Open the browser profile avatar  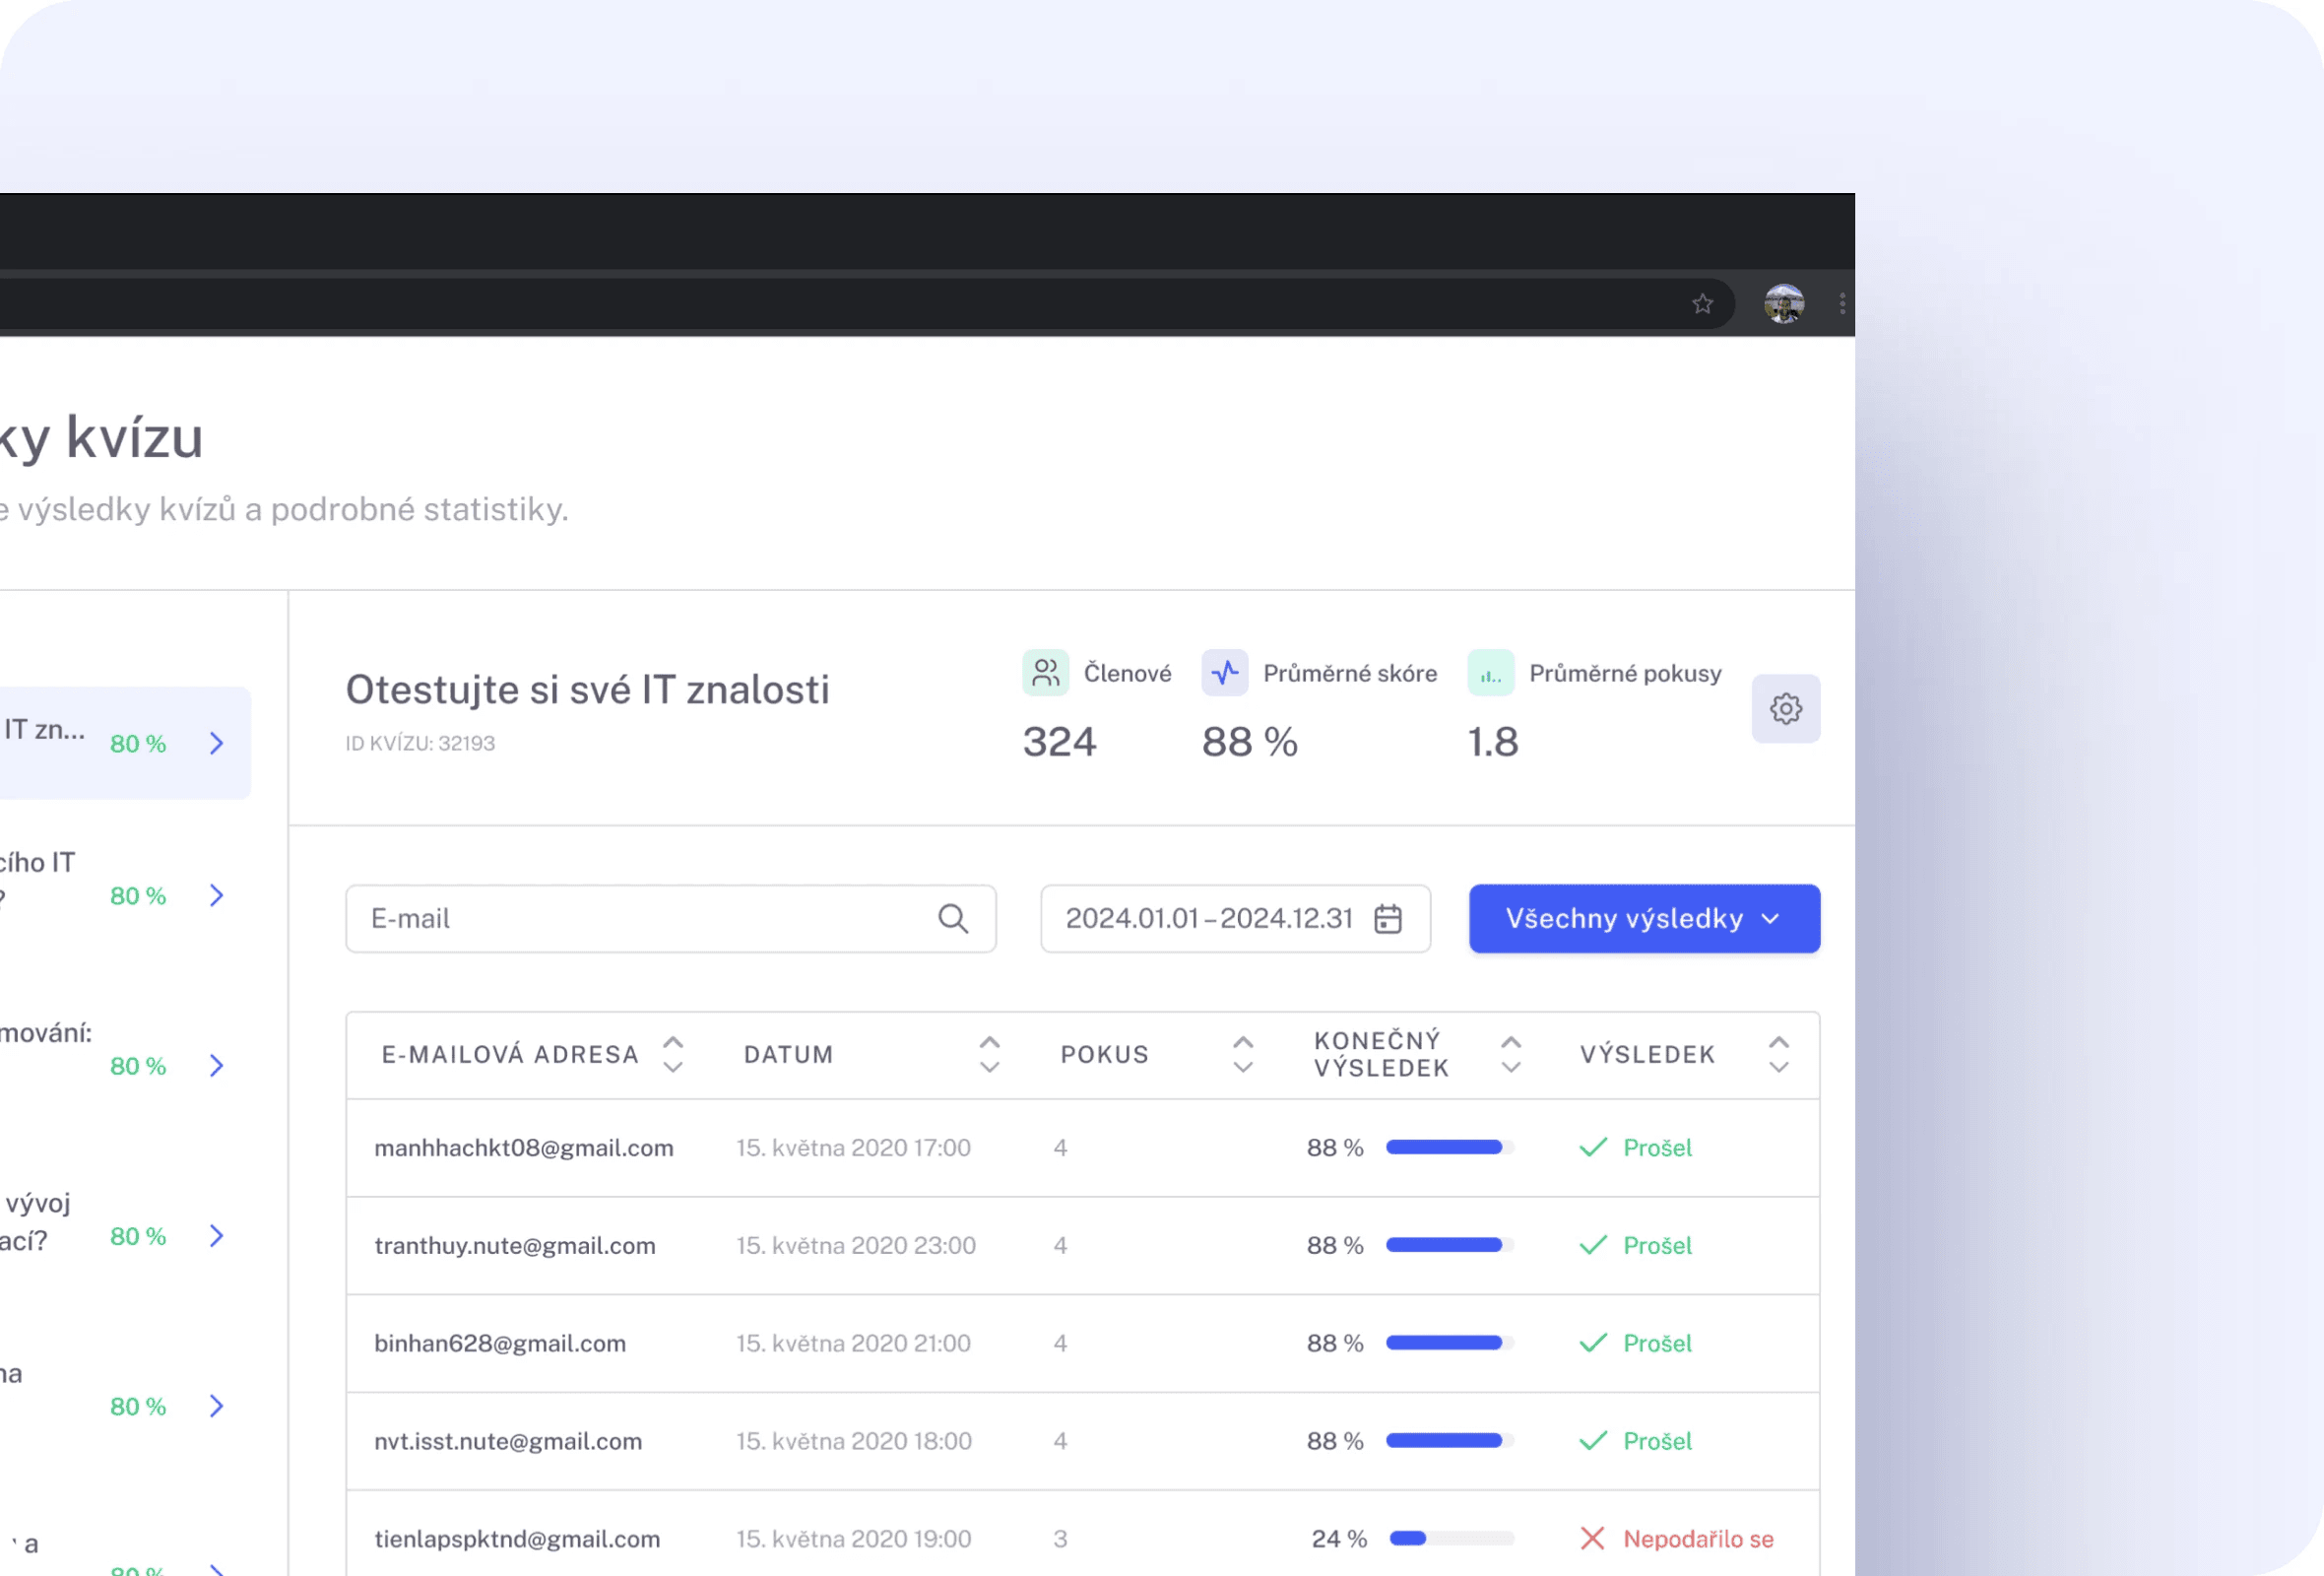[x=1784, y=304]
